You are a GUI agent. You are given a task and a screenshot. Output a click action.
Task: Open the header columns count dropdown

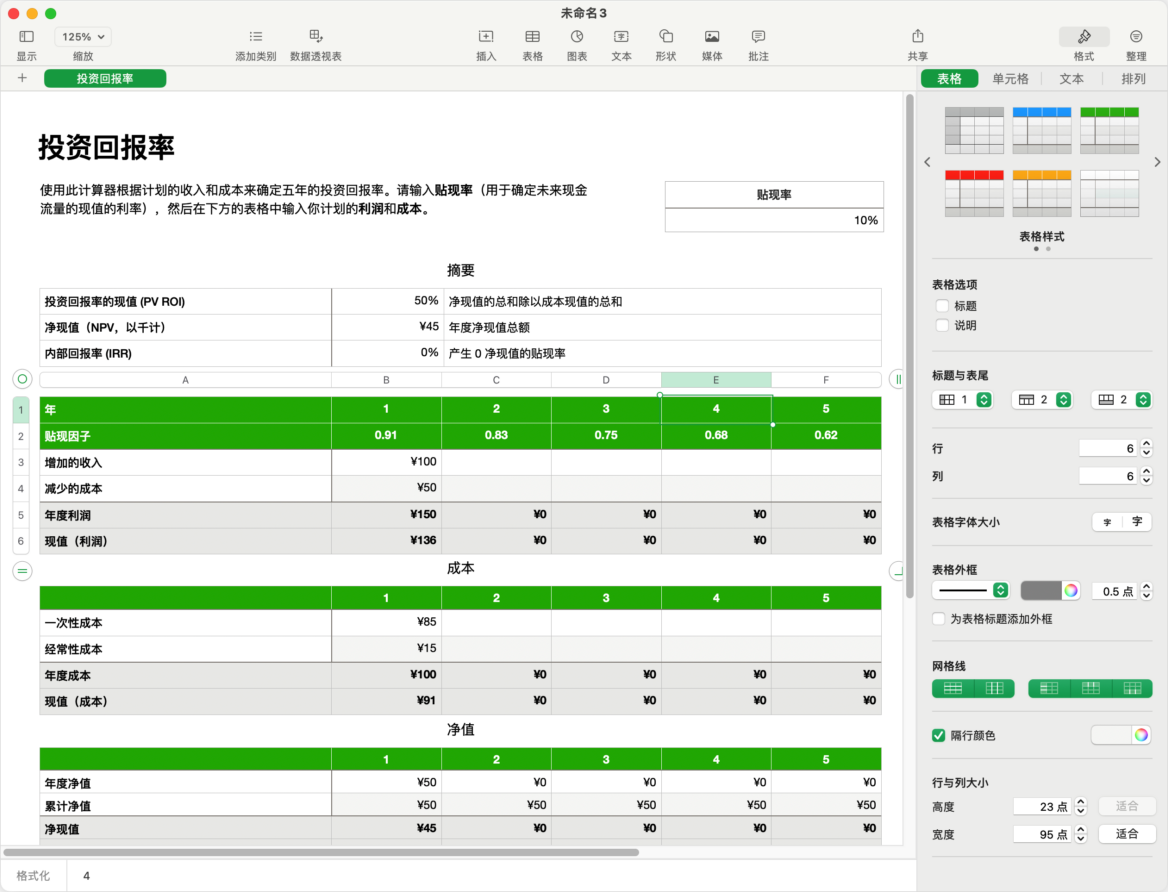coord(962,399)
